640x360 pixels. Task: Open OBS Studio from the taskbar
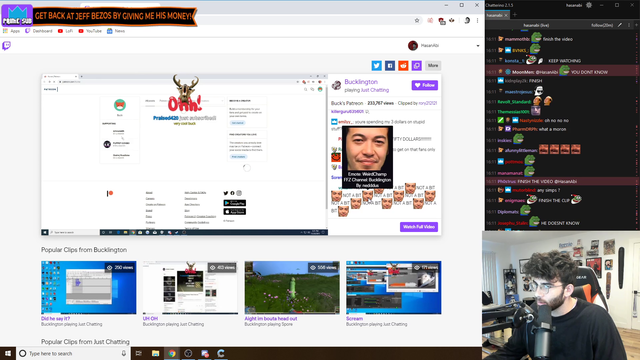point(188,353)
